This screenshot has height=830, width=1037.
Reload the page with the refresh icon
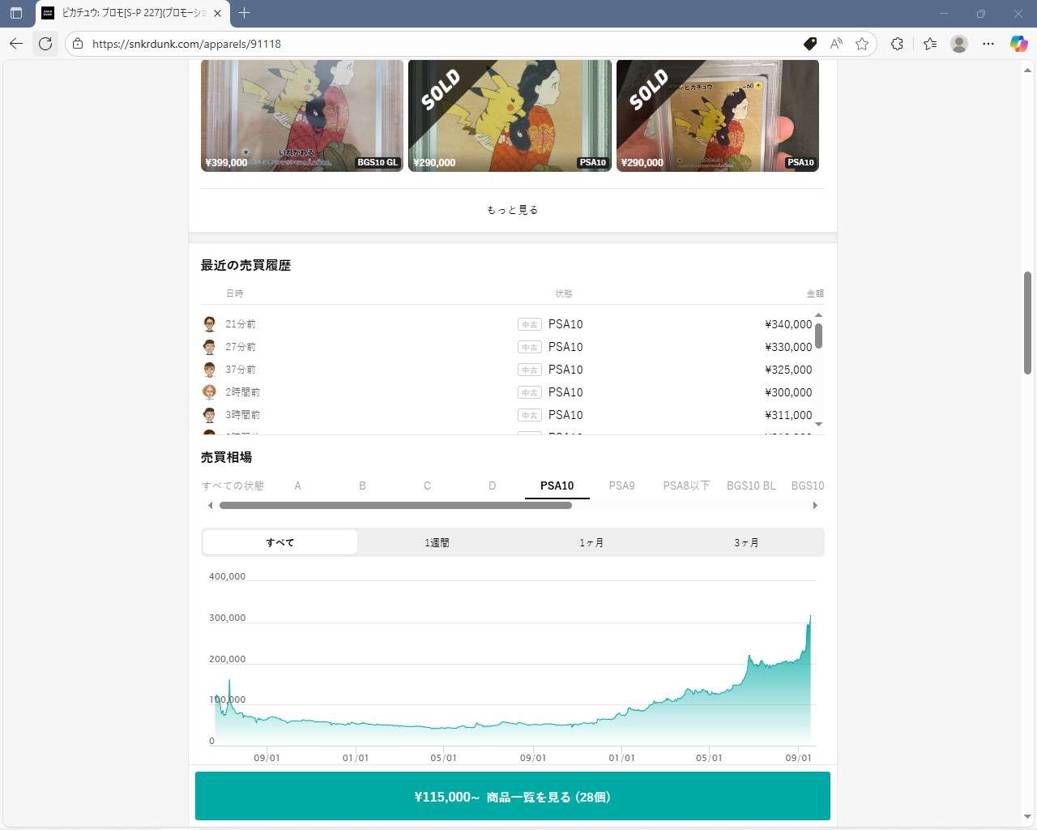[45, 44]
